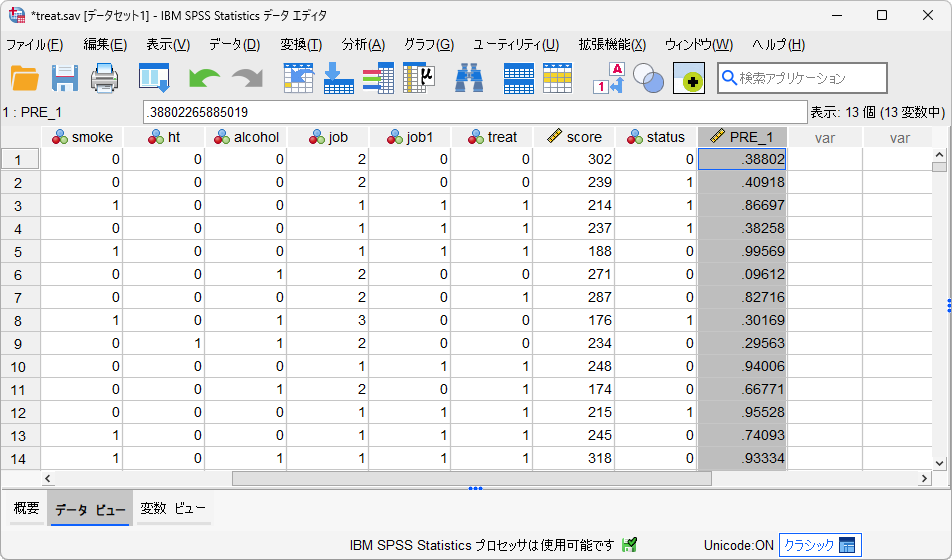
Task: Click the scroll down arrow
Action: [939, 463]
